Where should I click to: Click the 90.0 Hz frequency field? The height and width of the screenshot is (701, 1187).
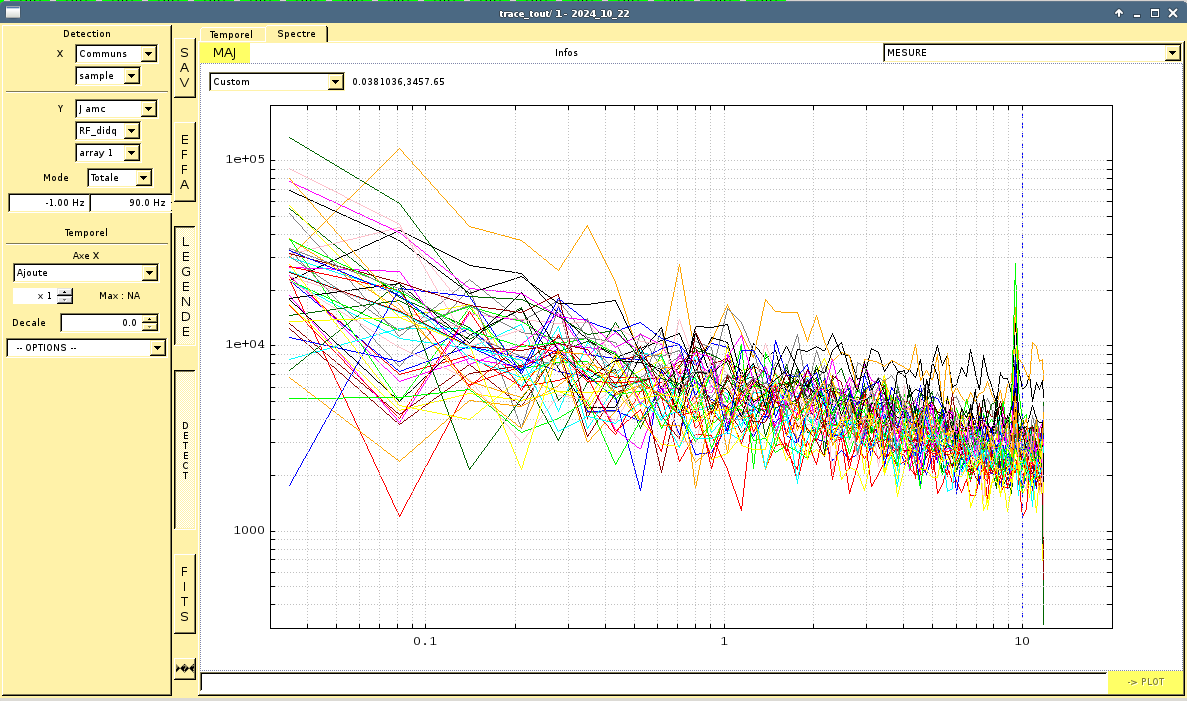131,203
